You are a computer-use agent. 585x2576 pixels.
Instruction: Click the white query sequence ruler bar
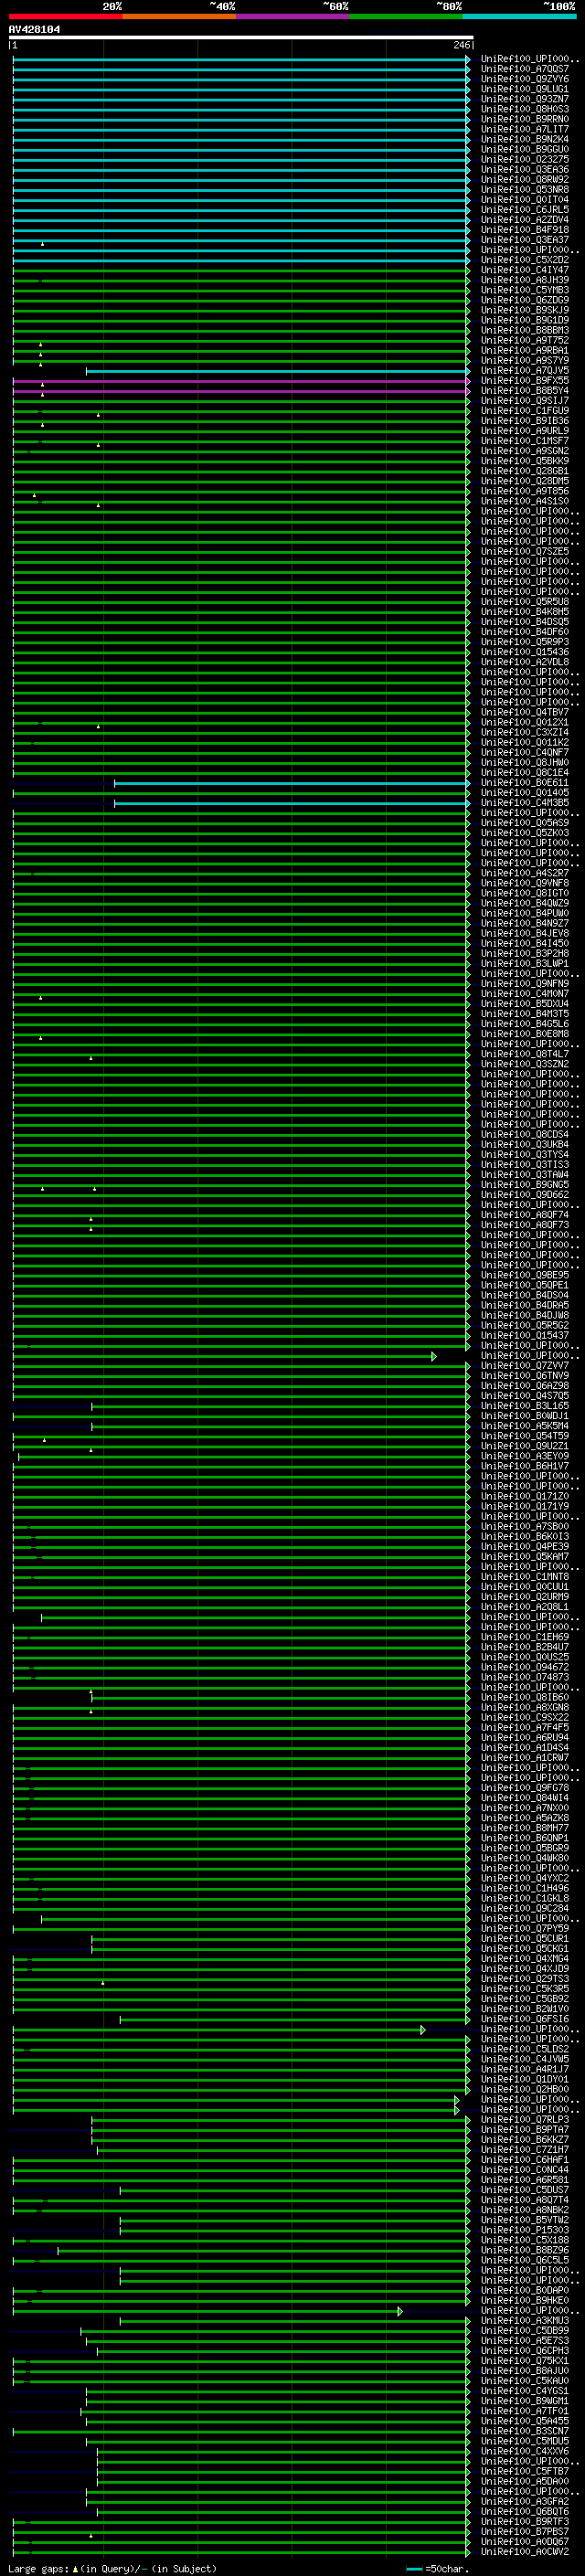(x=241, y=37)
